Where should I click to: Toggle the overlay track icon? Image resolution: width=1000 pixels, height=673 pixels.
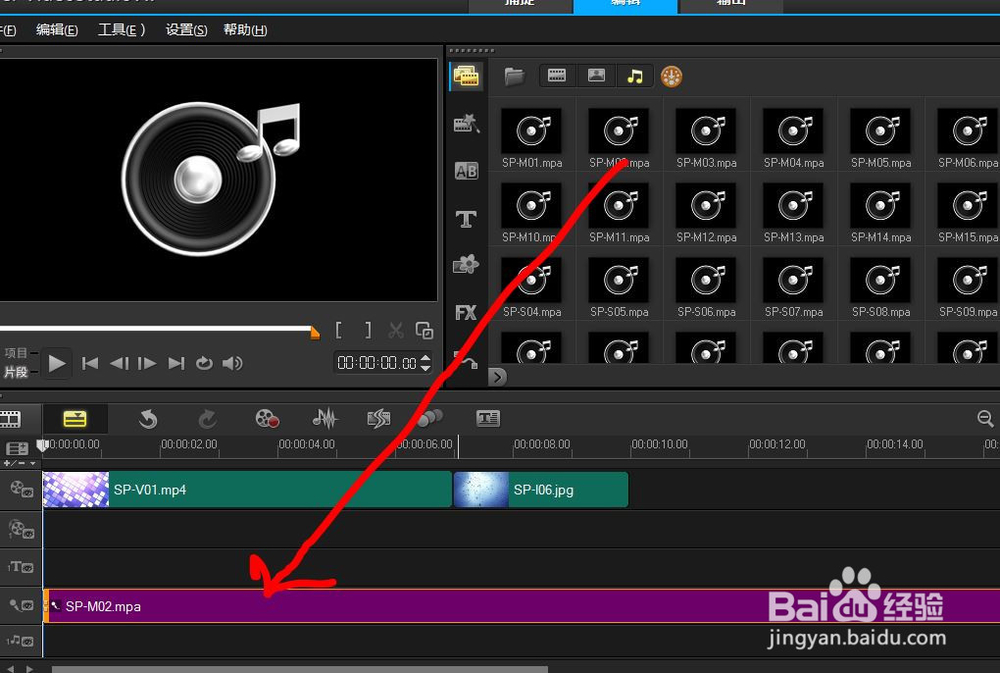[21, 529]
